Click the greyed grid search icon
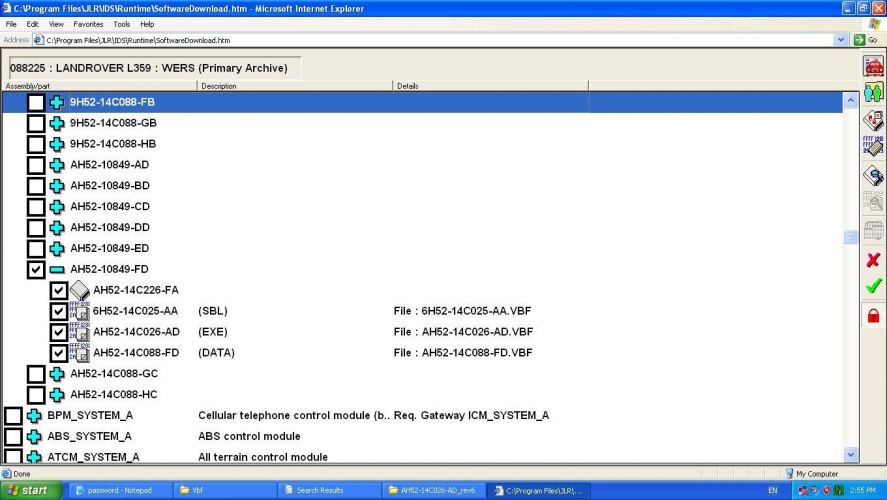Image resolution: width=887 pixels, height=500 pixels. [873, 202]
